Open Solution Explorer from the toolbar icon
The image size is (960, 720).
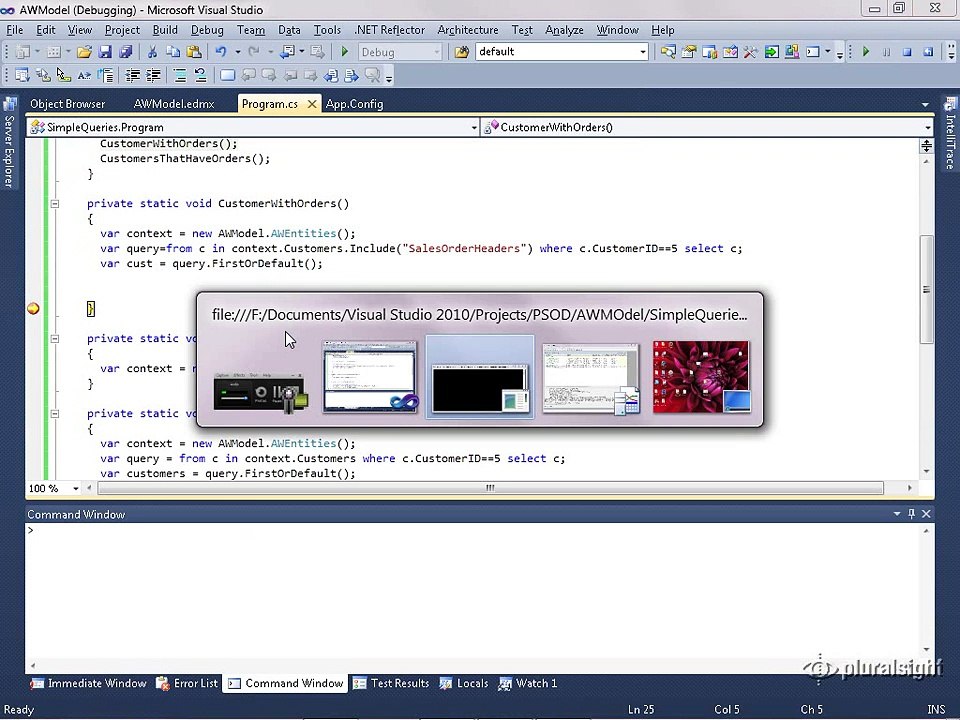click(x=668, y=53)
